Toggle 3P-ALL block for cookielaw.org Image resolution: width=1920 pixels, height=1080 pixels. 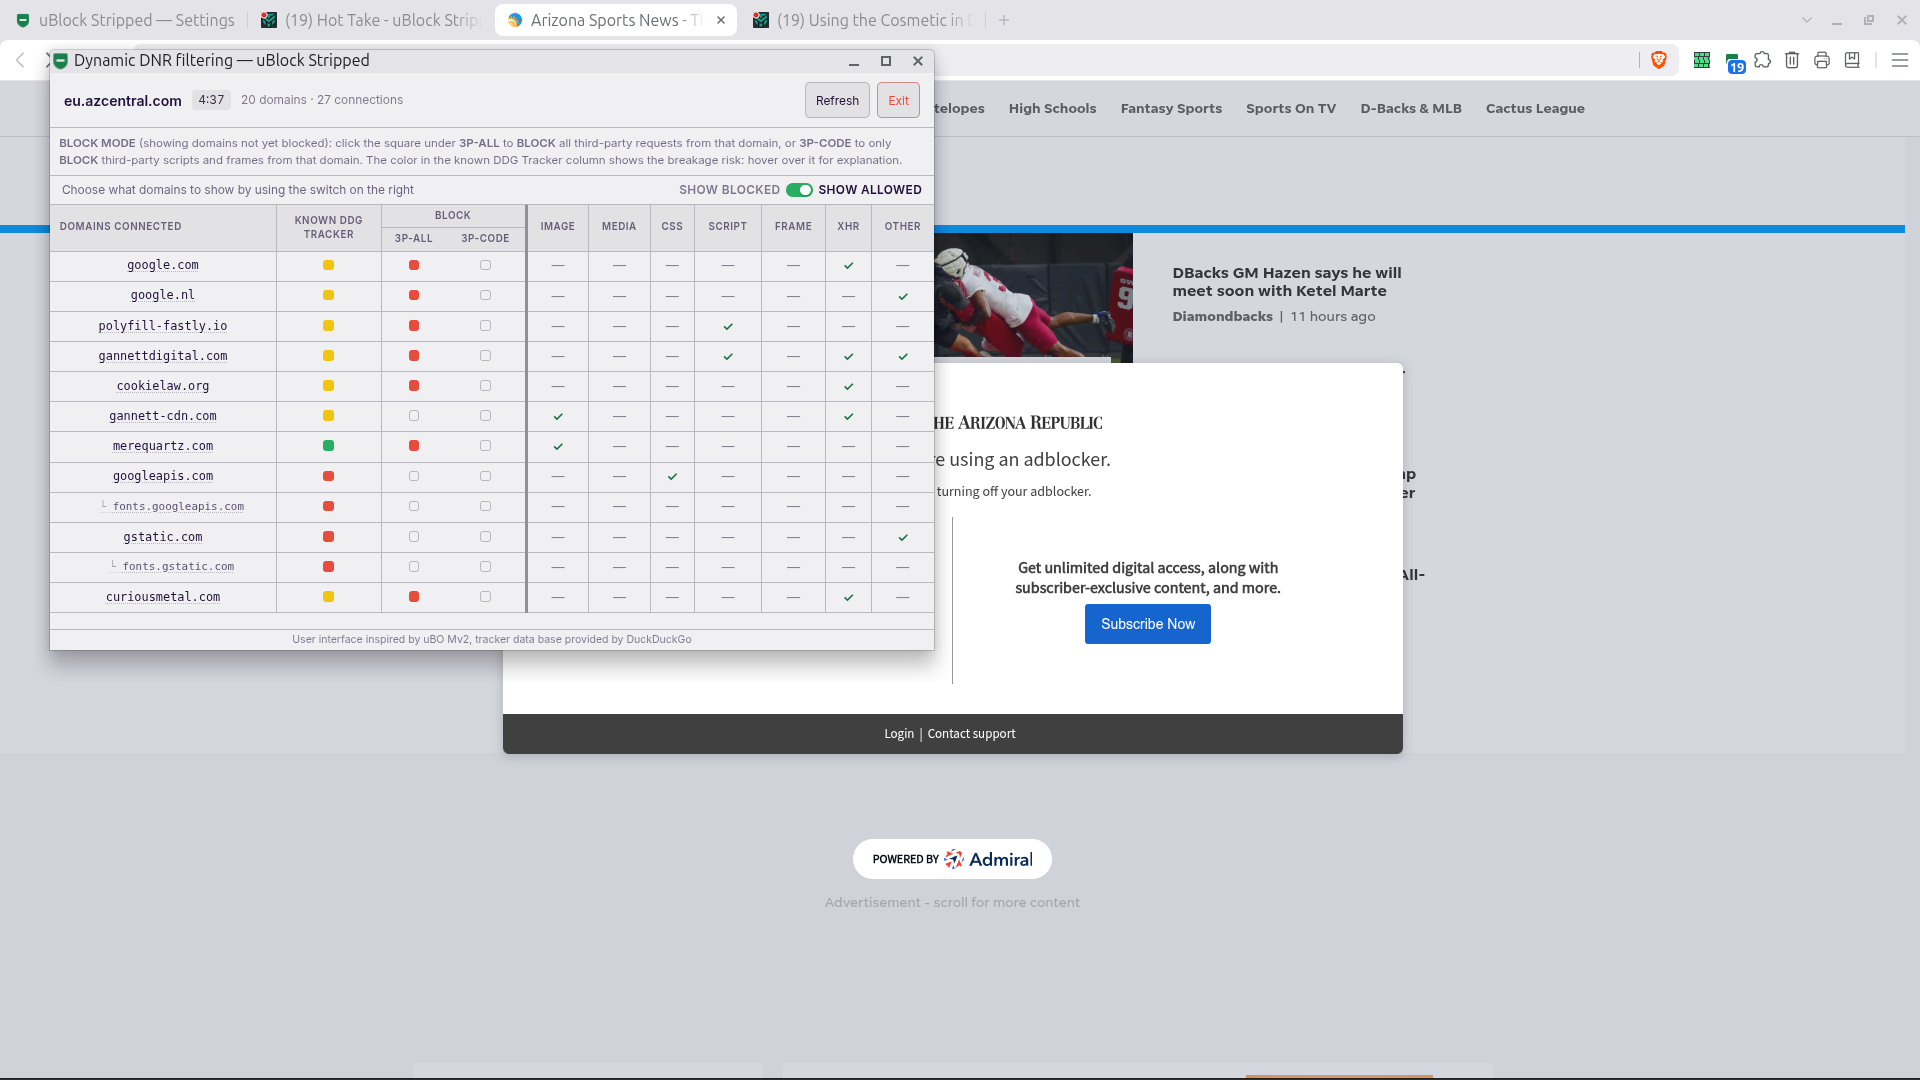tap(414, 386)
